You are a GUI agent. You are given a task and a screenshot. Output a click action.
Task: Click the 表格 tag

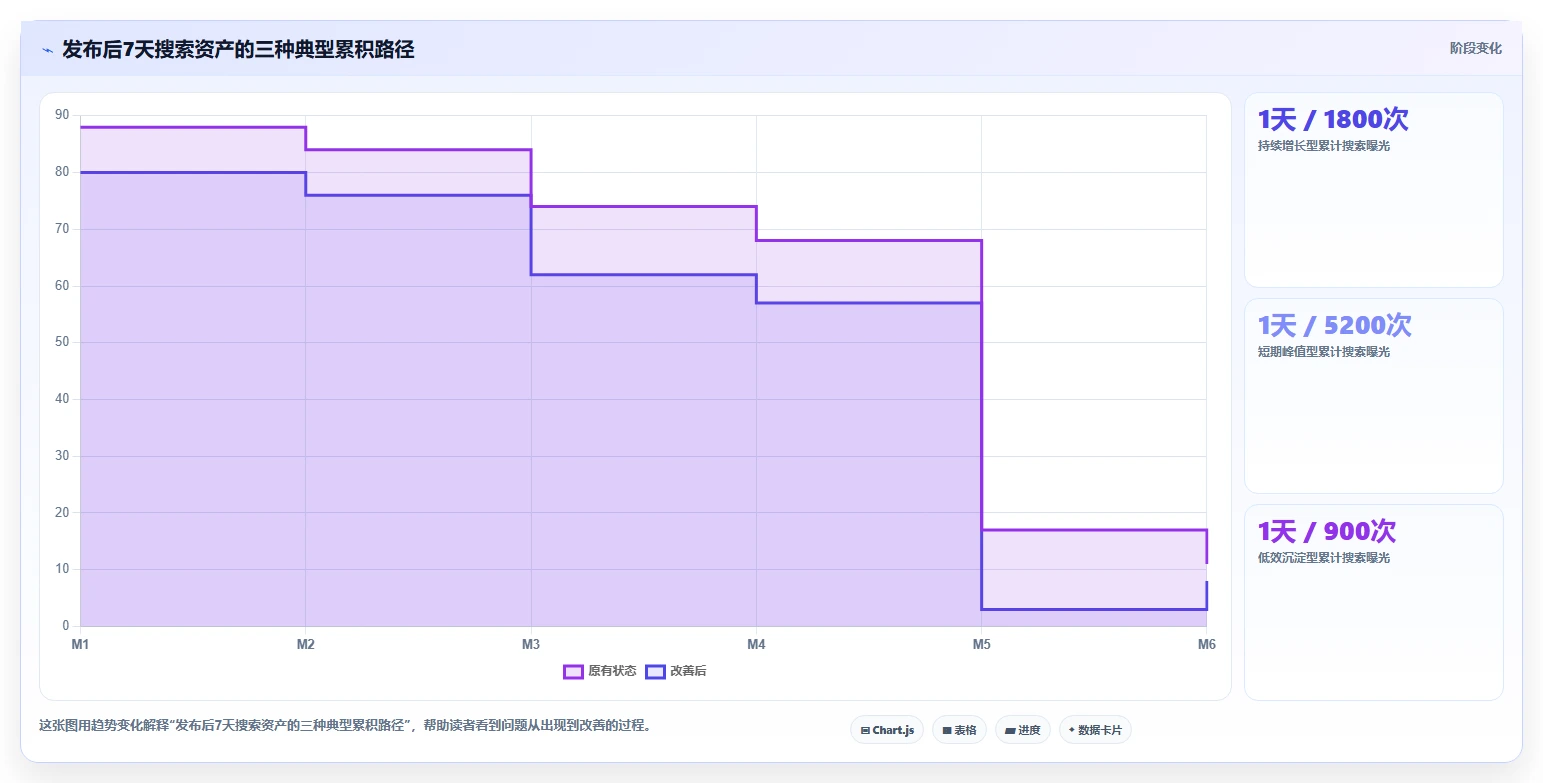[x=959, y=730]
